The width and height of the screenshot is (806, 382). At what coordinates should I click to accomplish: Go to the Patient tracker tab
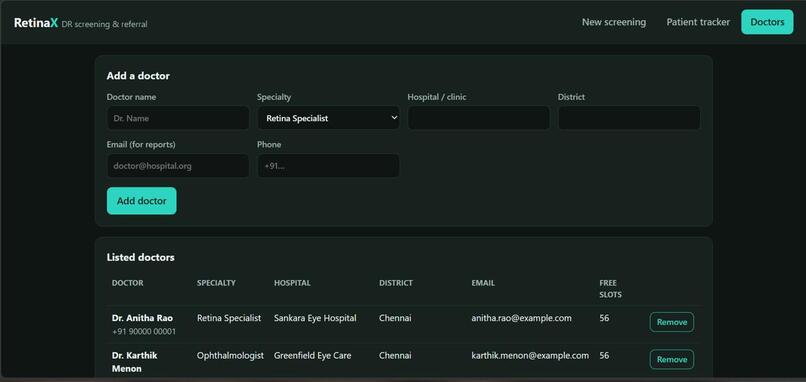[x=698, y=22]
